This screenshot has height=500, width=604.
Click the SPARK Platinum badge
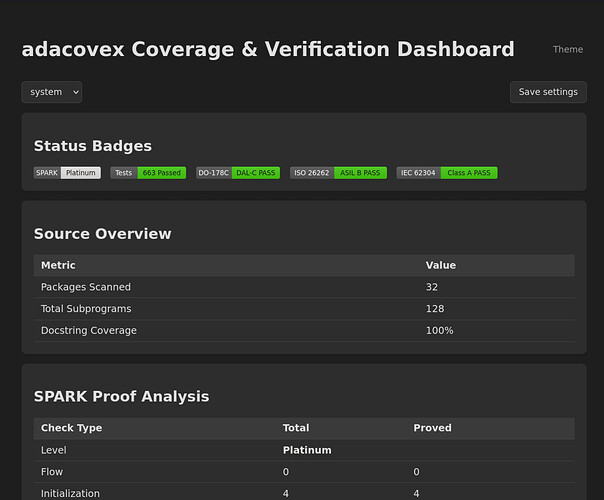(x=67, y=173)
